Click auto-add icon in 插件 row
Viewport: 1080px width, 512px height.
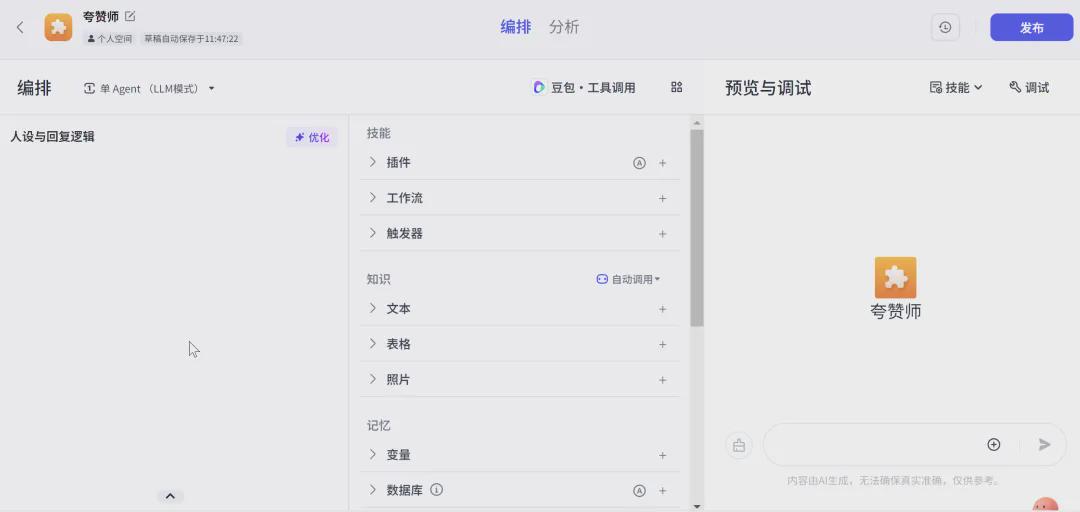pyautogui.click(x=639, y=163)
